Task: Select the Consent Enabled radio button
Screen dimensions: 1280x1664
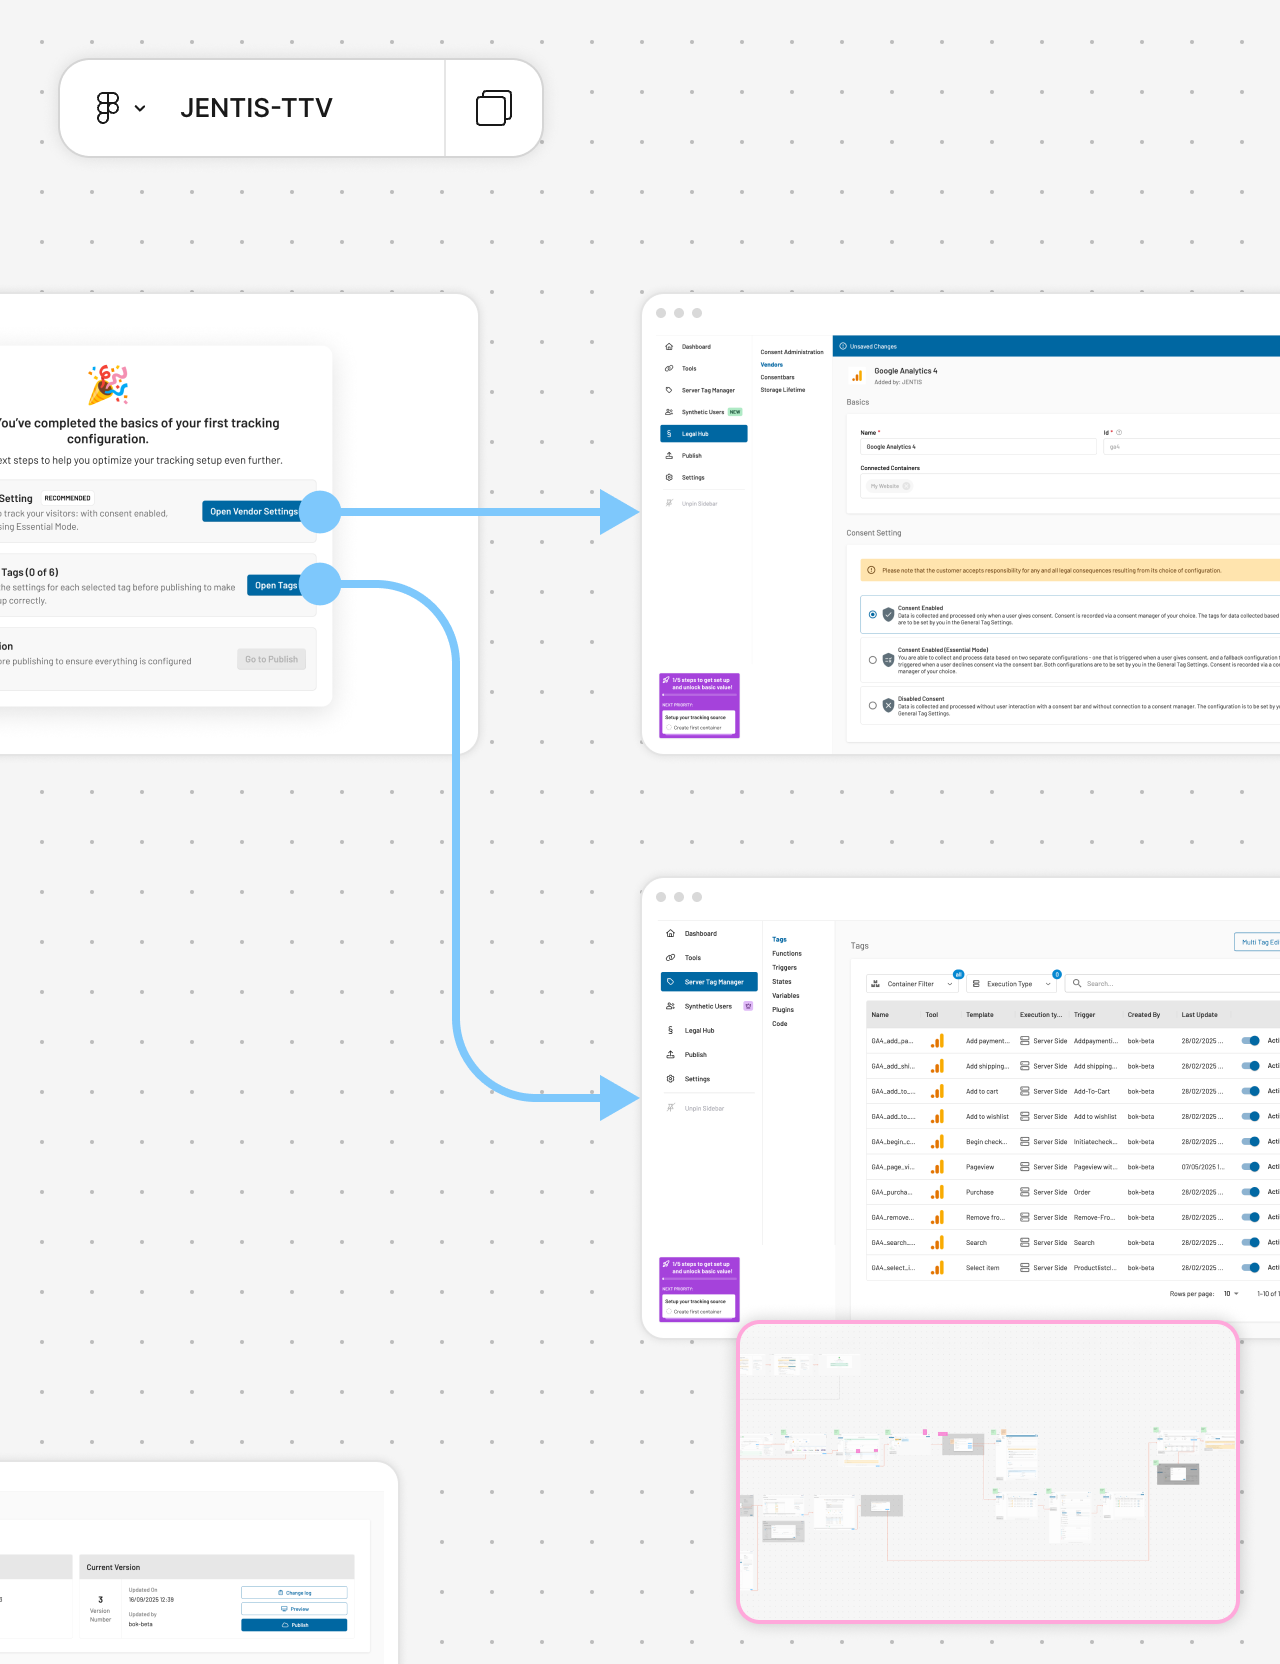Action: tap(873, 615)
